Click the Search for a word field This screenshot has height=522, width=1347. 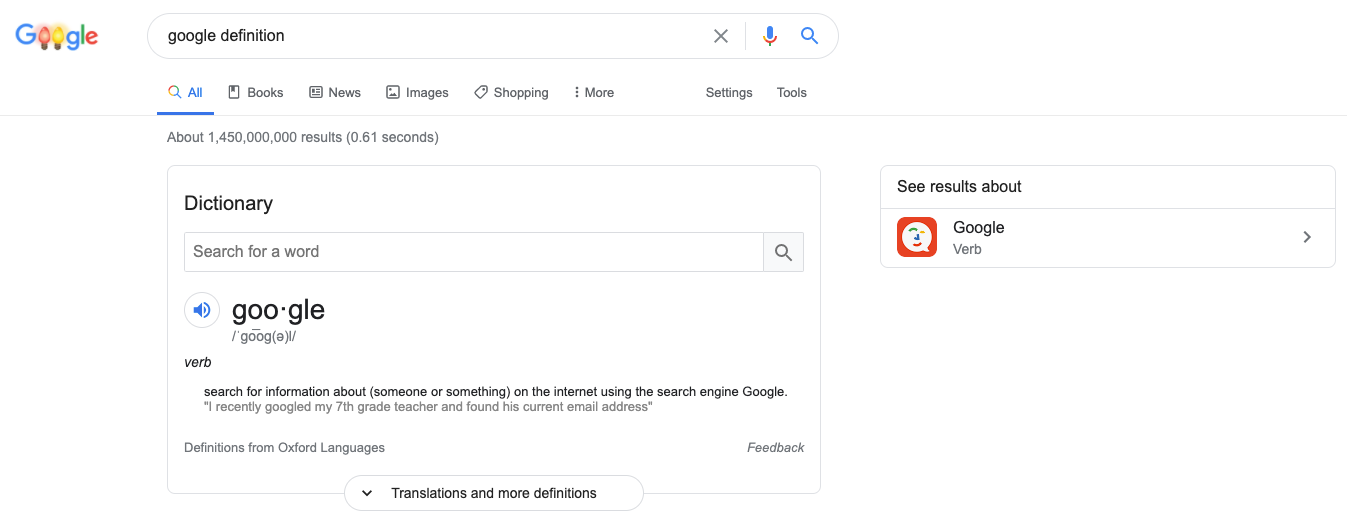[x=474, y=252]
